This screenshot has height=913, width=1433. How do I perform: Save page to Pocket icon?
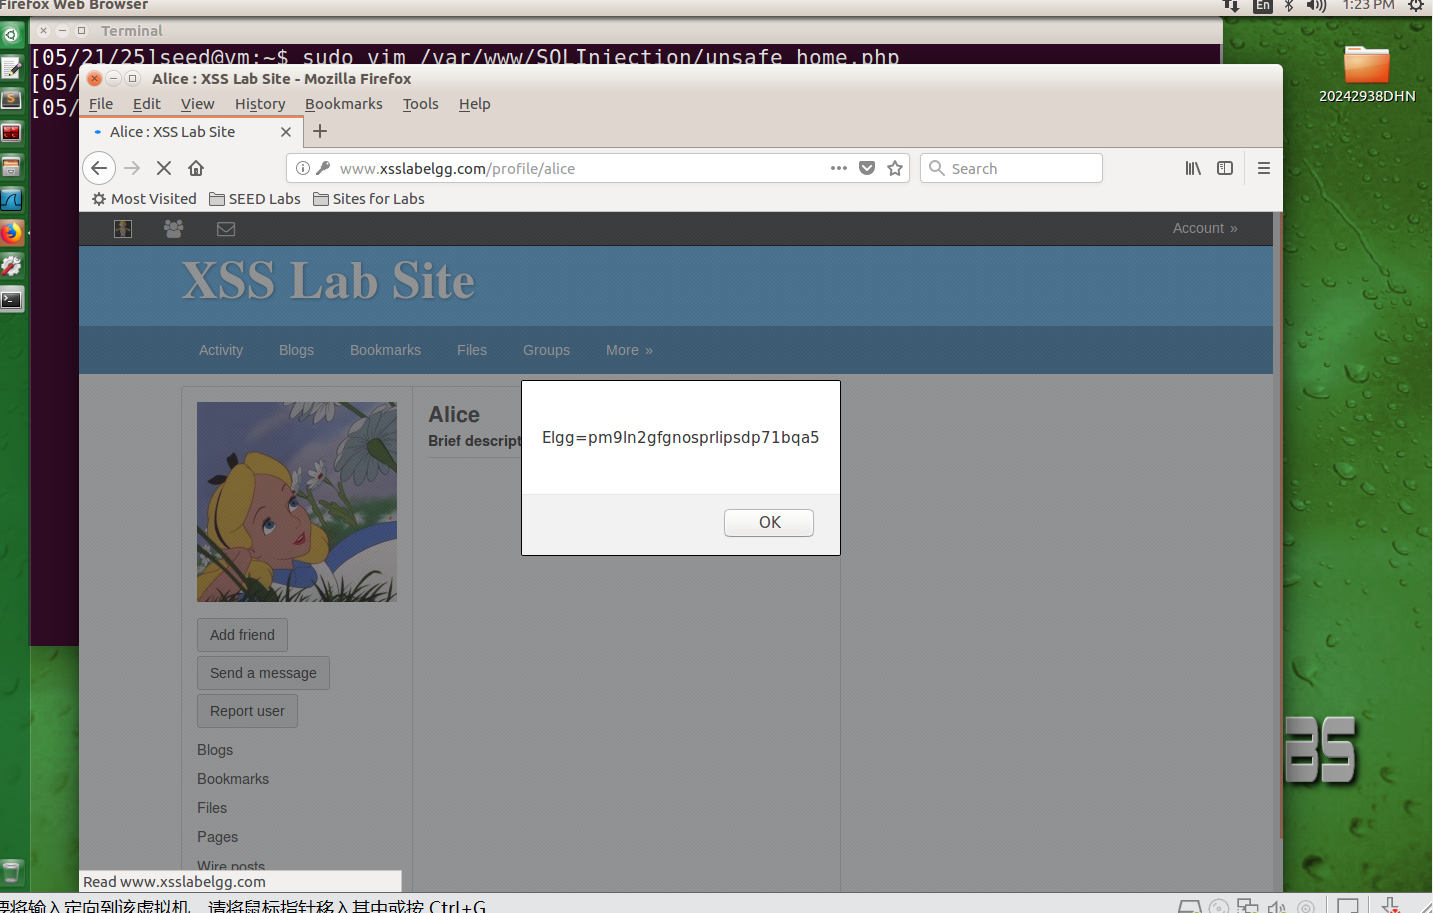click(867, 168)
